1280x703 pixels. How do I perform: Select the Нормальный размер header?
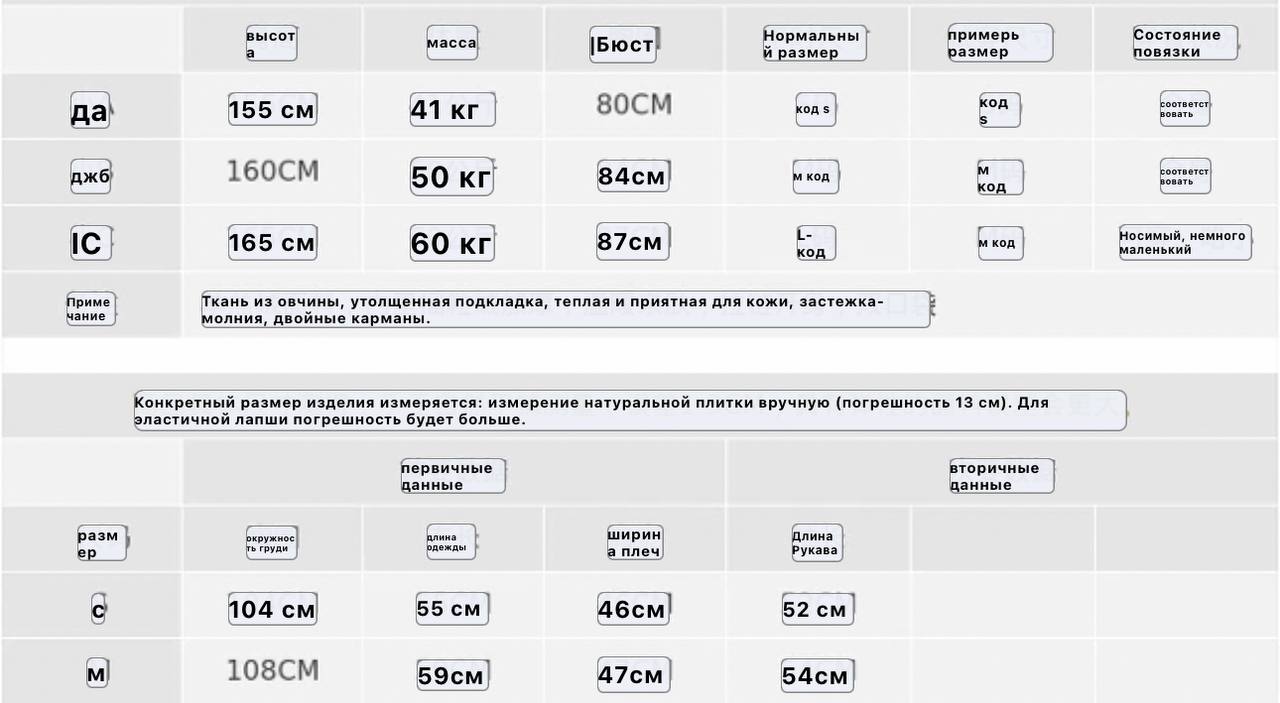[814, 43]
